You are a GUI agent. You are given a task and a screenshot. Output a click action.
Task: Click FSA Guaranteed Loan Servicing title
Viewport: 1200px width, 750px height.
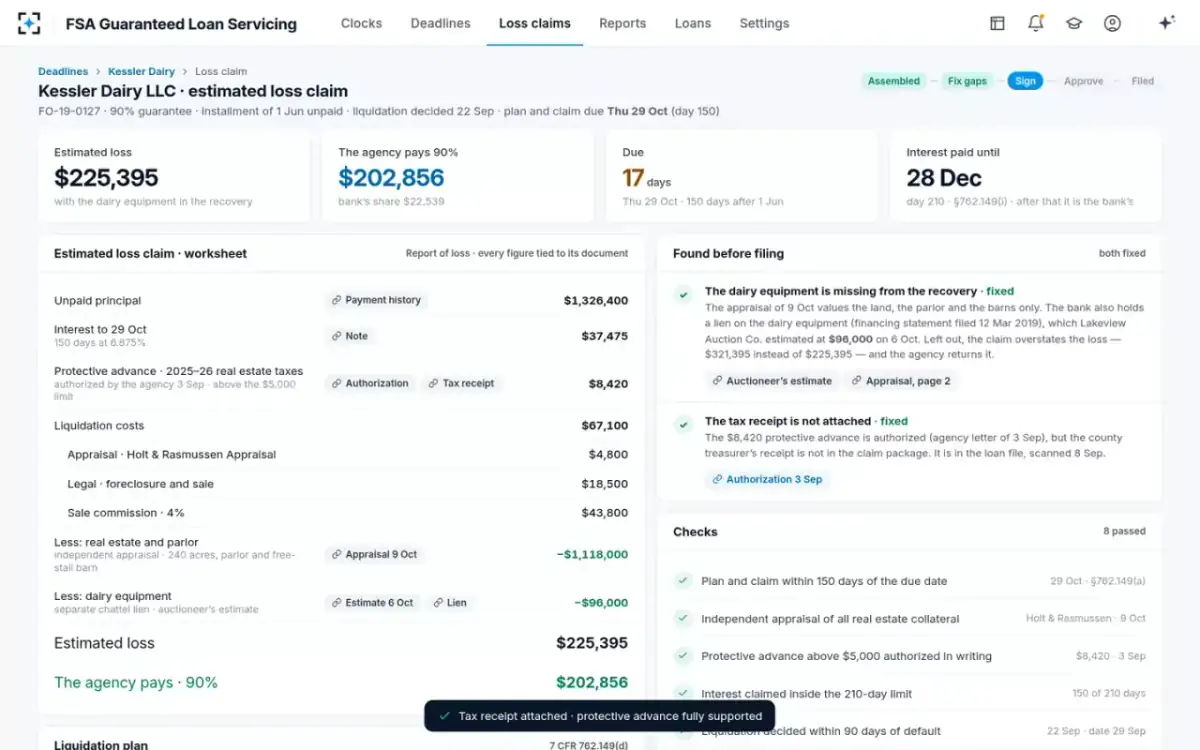pos(181,23)
